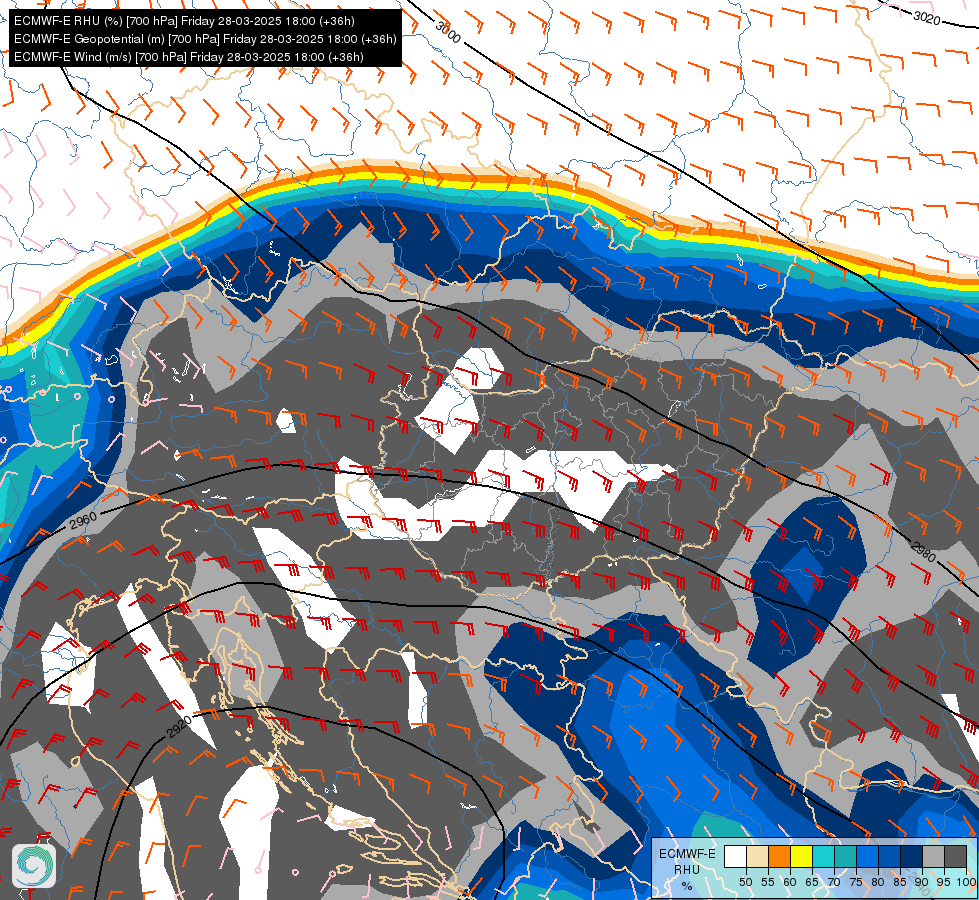Click the legend tick label 80
This screenshot has width=979, height=900.
[x=878, y=882]
